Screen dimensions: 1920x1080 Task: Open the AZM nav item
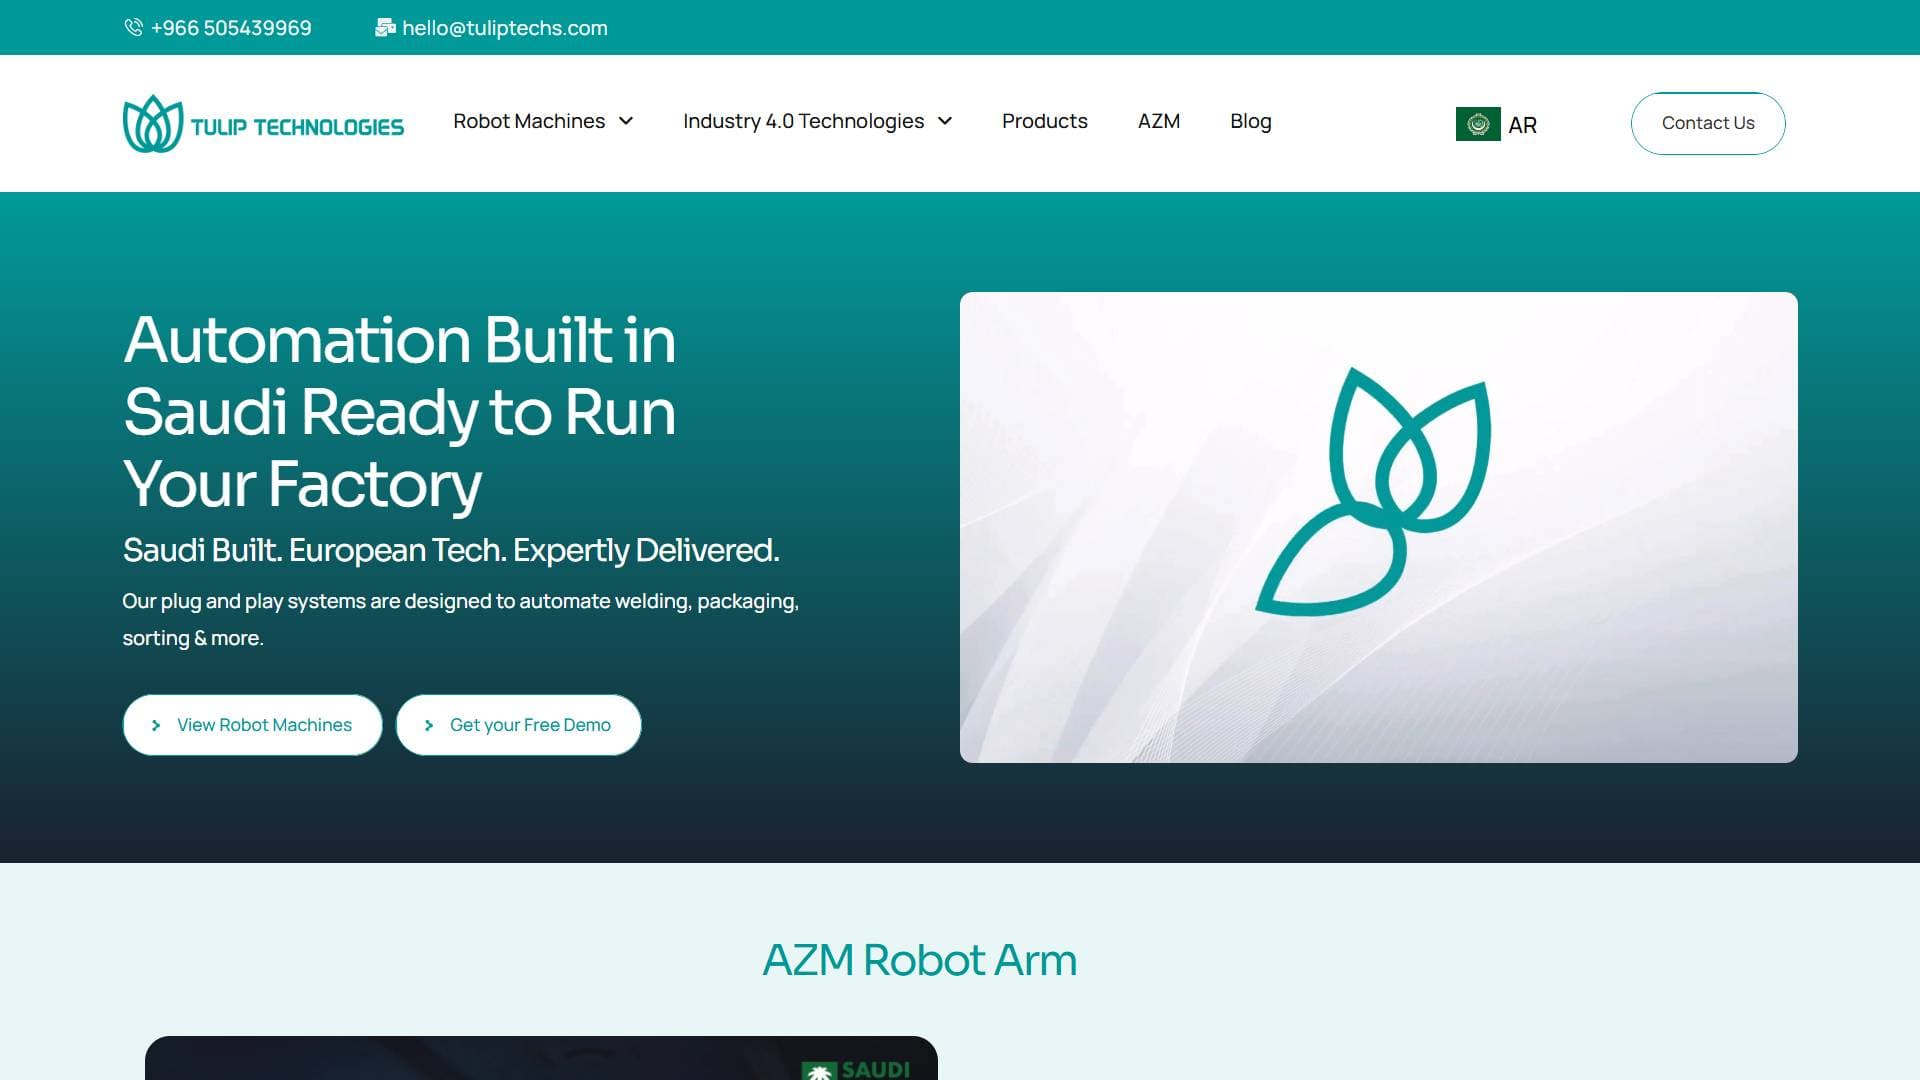[1158, 121]
